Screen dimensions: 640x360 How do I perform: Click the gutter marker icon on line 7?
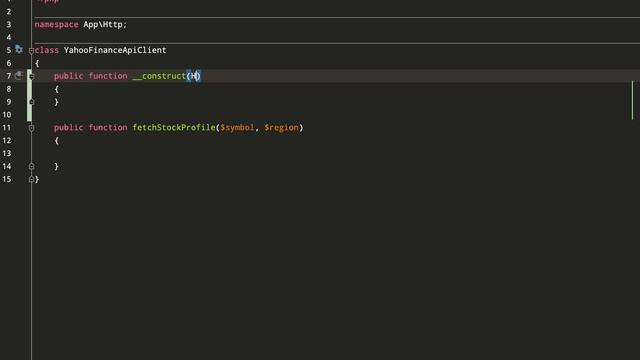tap(19, 76)
